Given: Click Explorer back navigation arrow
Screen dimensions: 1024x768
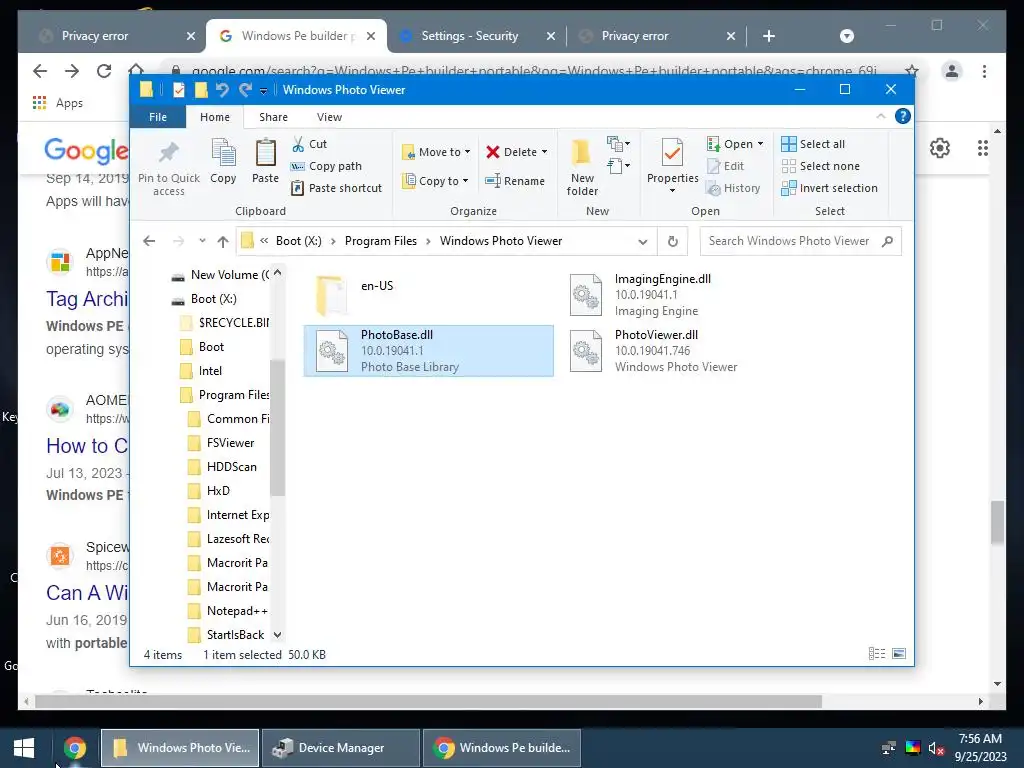Looking at the screenshot, I should coord(149,241).
